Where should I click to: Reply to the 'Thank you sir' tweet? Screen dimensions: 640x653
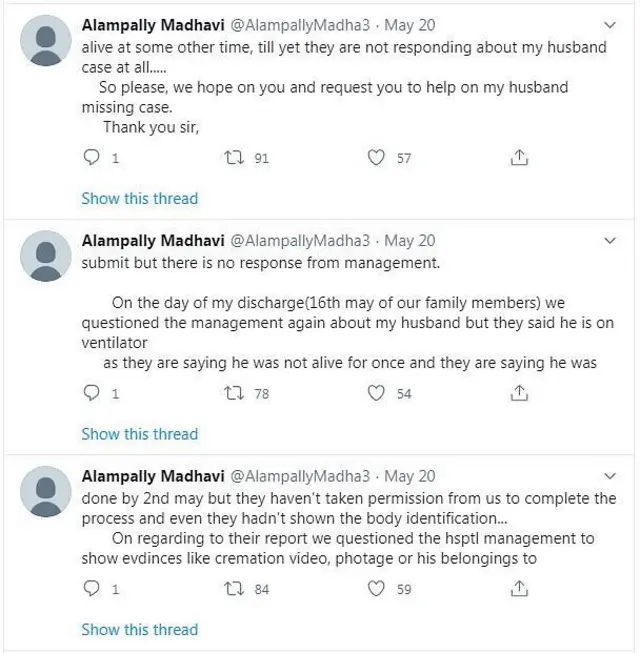click(x=91, y=158)
